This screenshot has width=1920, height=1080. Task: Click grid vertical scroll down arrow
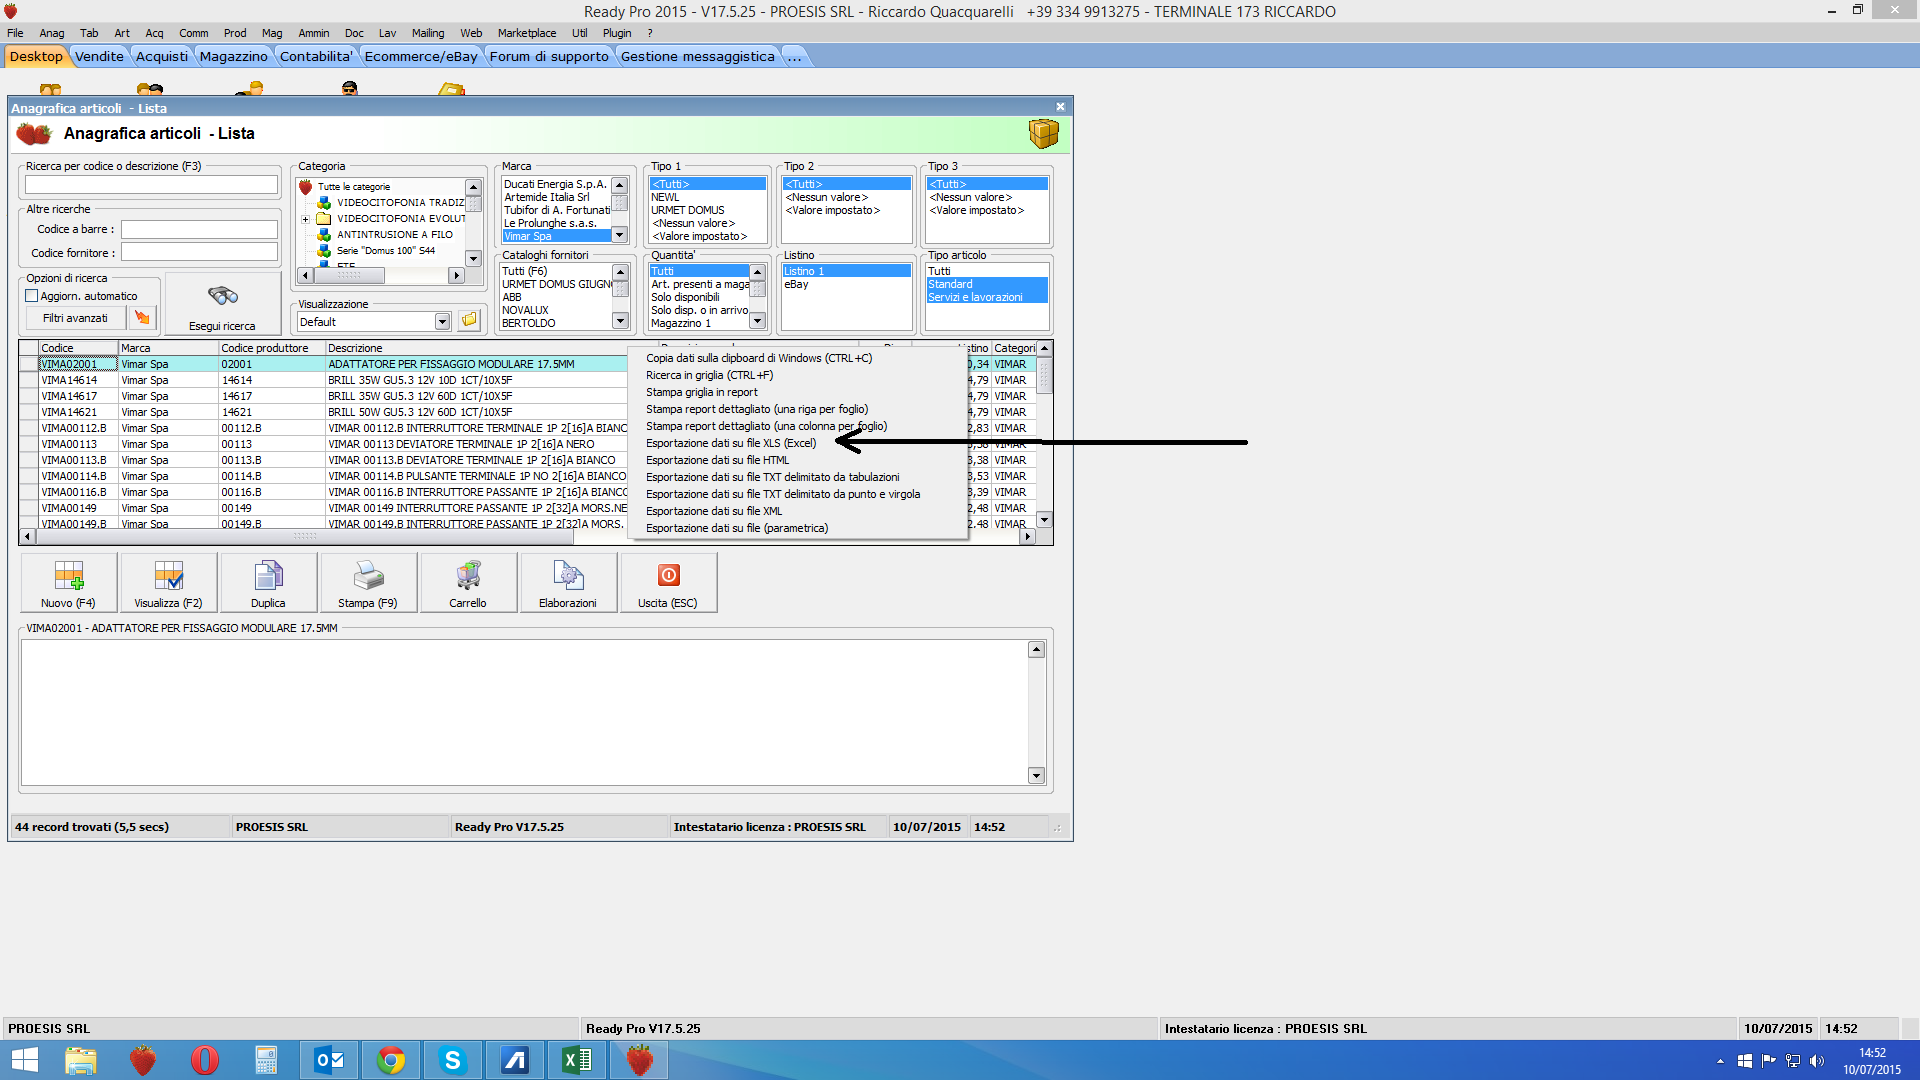pyautogui.click(x=1044, y=520)
